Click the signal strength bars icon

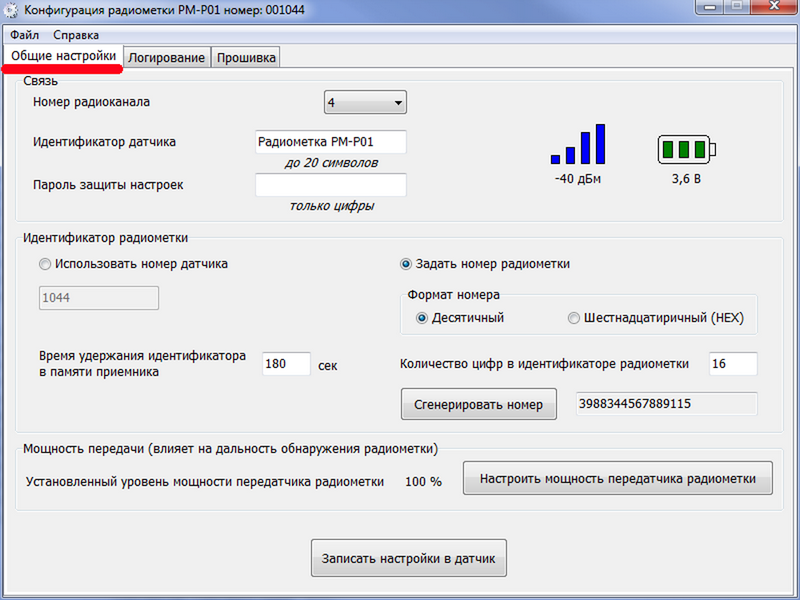point(578,144)
